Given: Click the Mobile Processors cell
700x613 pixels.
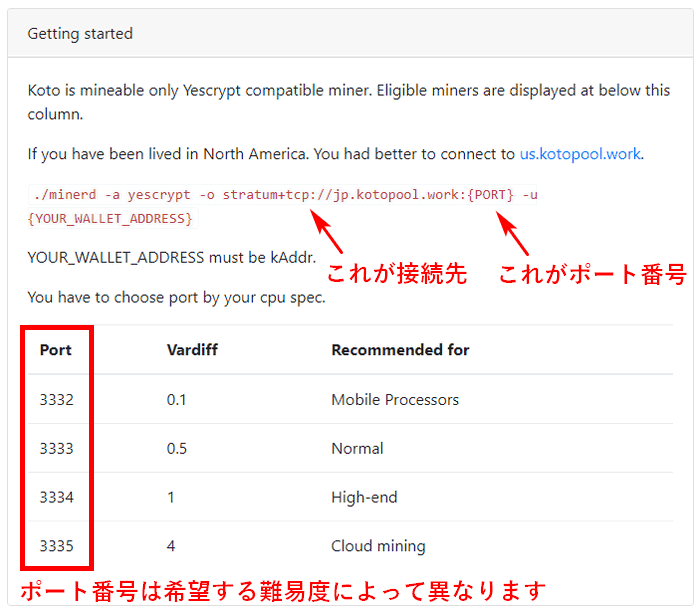Looking at the screenshot, I should coord(395,400).
